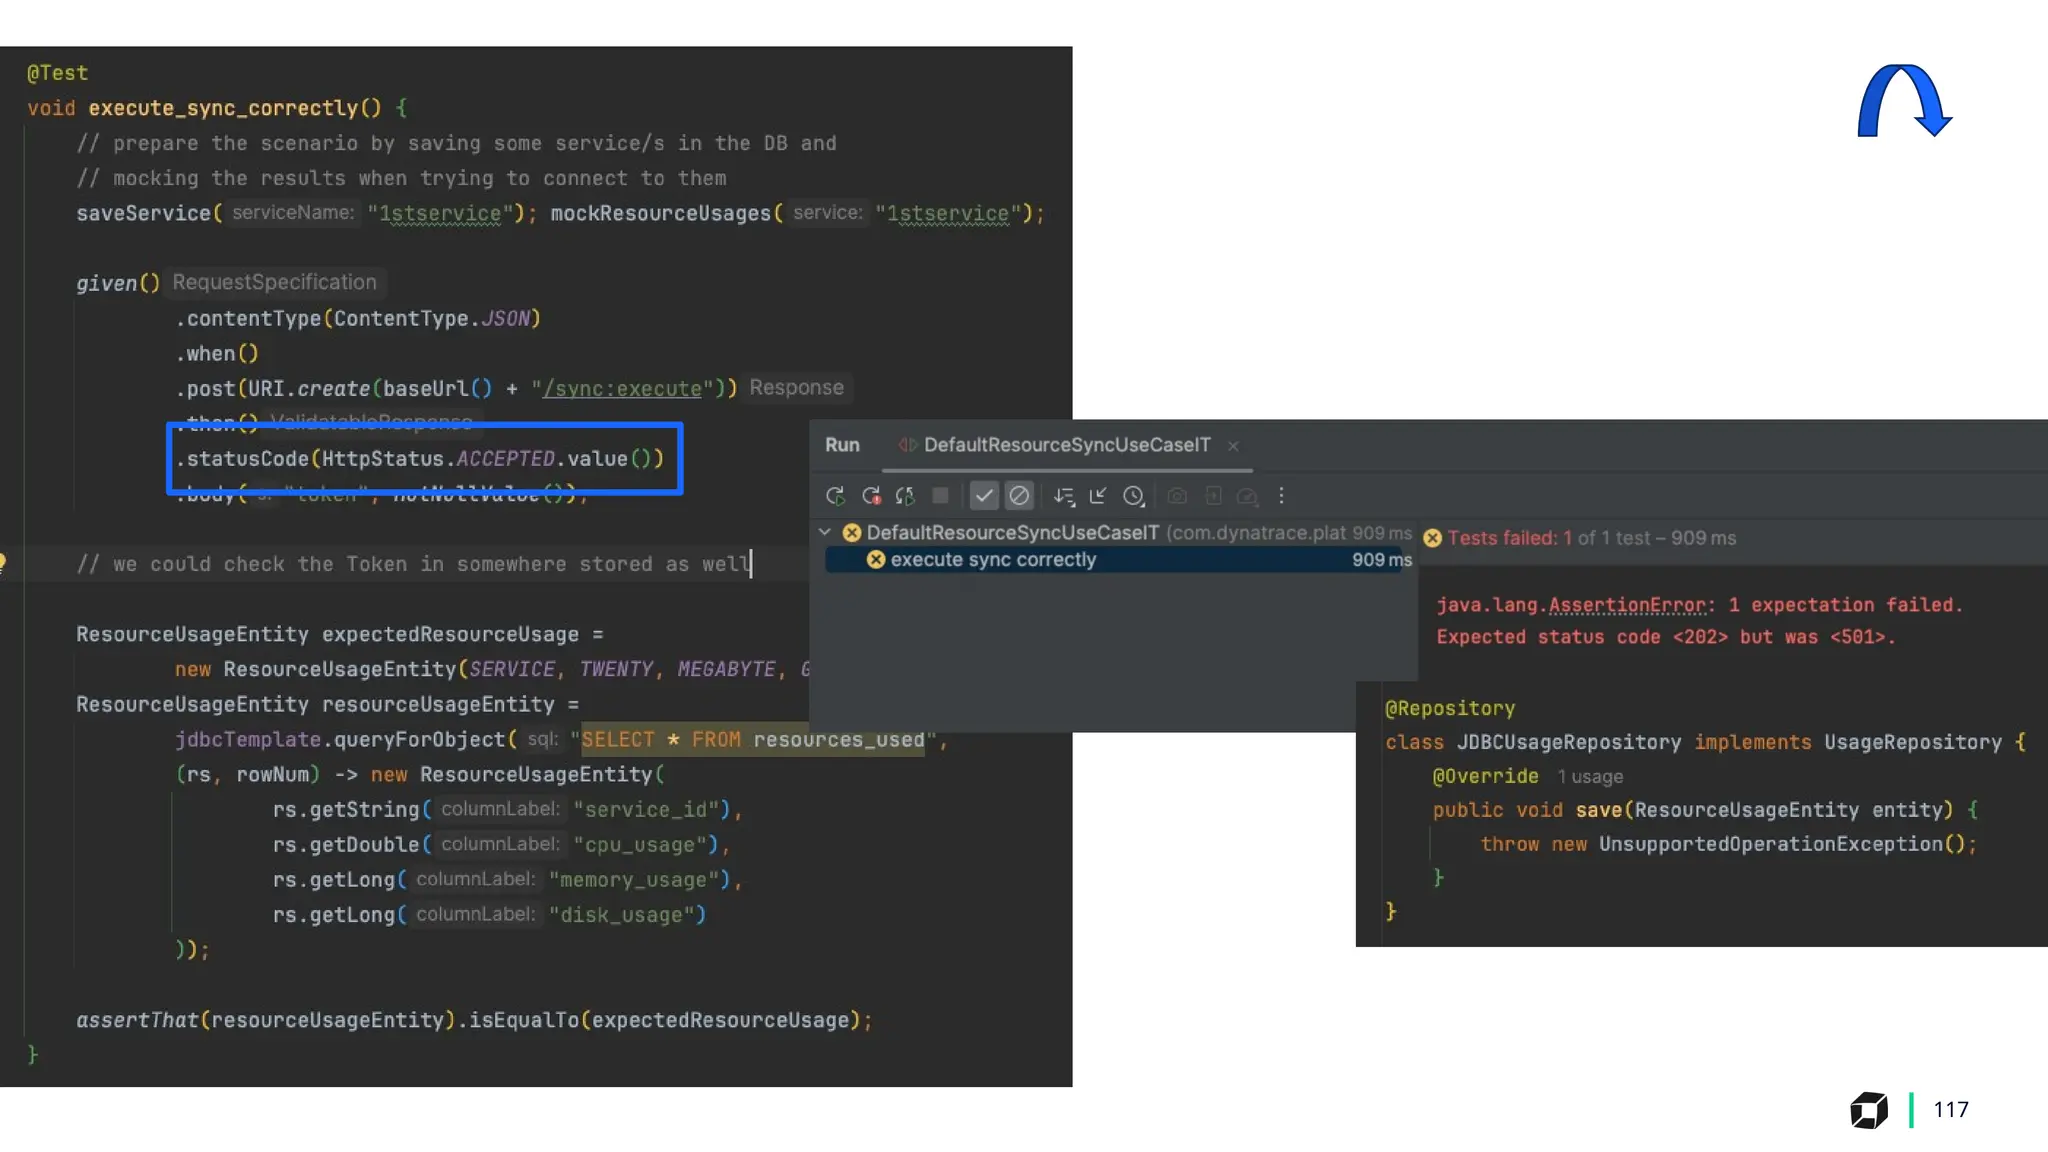The image size is (2048, 1152).
Task: Select the DefaultResourceSyncUseCaseIT run tab
Action: click(1066, 445)
